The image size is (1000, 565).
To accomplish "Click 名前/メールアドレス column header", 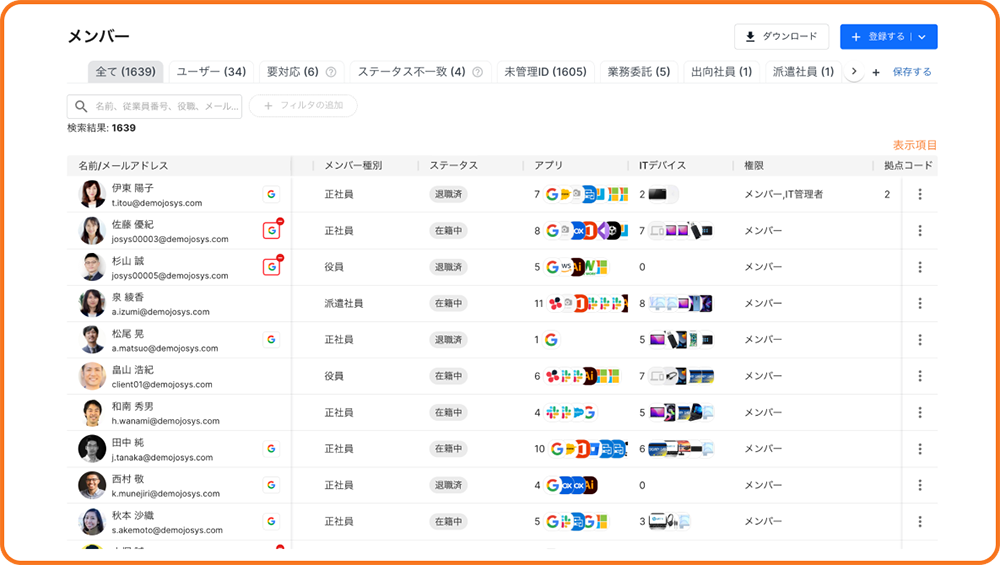I will [123, 166].
